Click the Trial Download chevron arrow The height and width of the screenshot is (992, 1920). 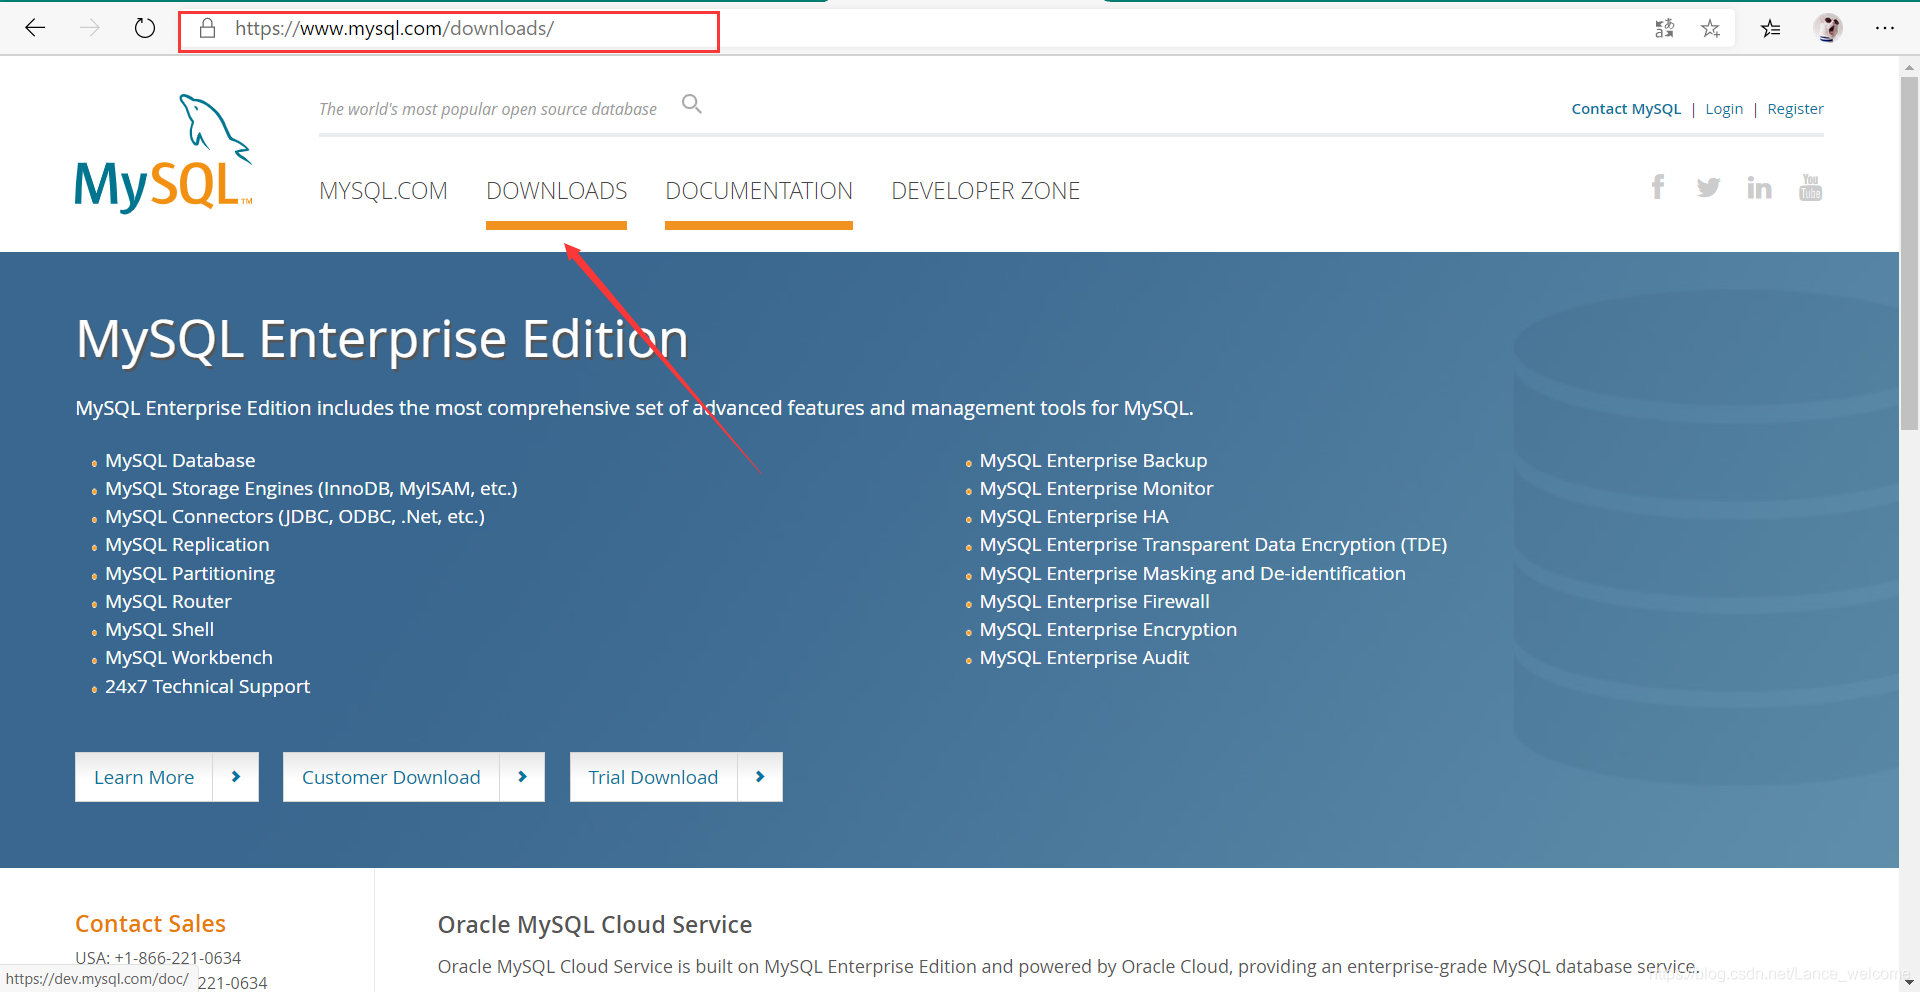point(760,777)
